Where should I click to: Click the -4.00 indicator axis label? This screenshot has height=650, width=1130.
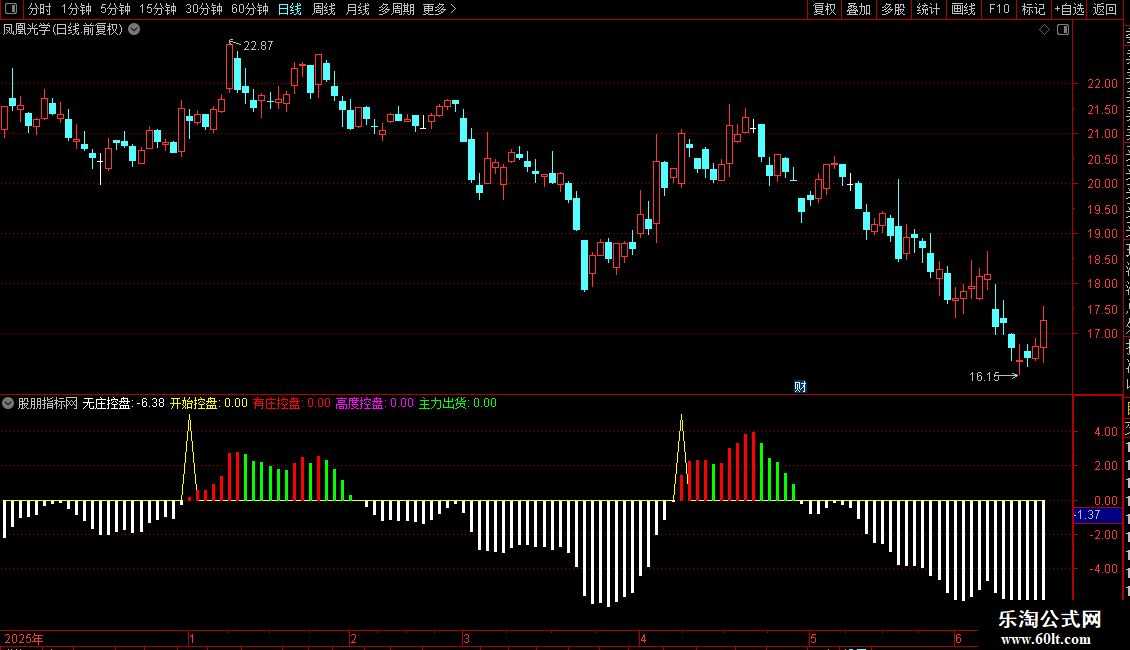point(1103,569)
